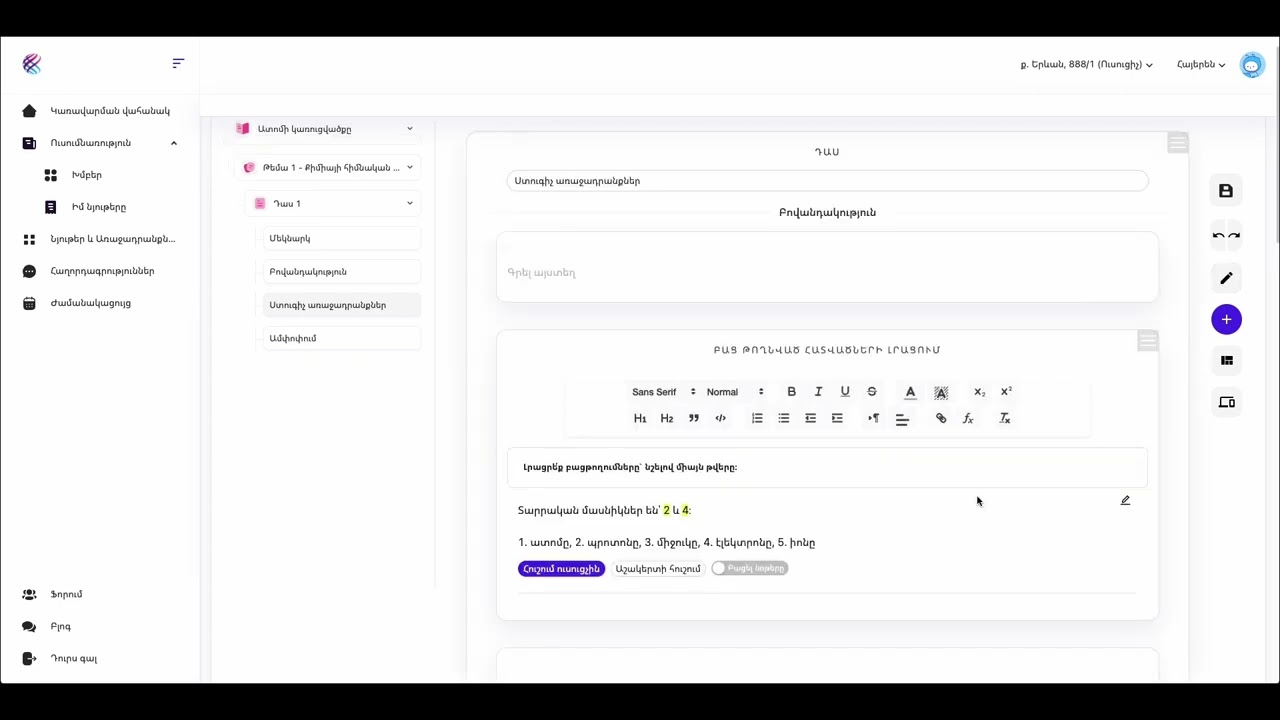
Task: Clear text formatting
Action: coord(1005,419)
